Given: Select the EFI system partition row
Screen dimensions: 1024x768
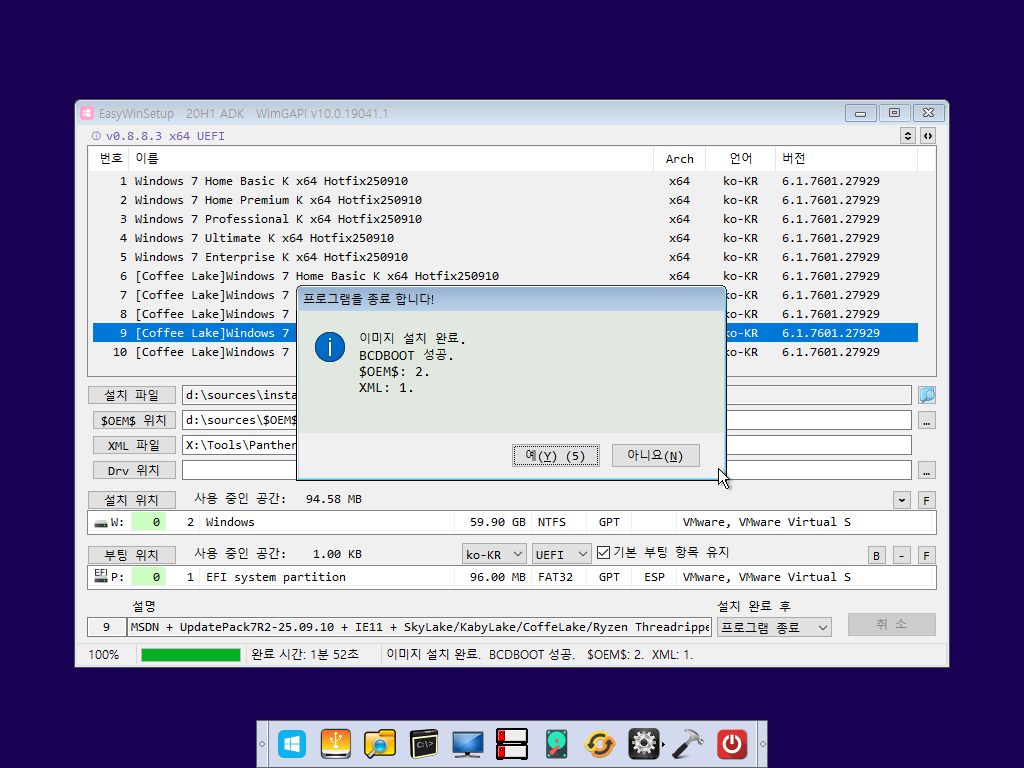Looking at the screenshot, I should (x=511, y=577).
